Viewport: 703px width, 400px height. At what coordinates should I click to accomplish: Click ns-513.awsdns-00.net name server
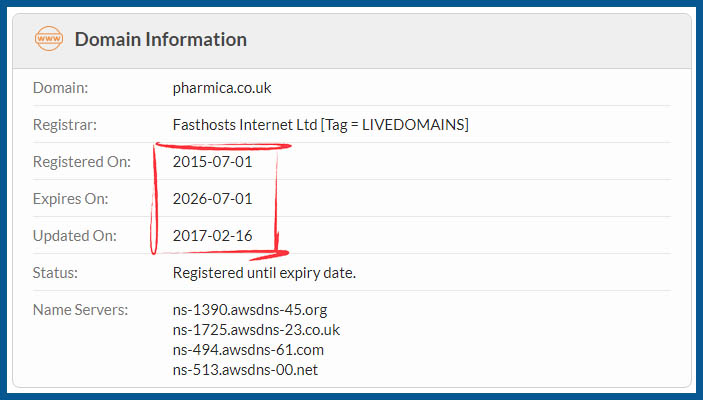coord(245,370)
